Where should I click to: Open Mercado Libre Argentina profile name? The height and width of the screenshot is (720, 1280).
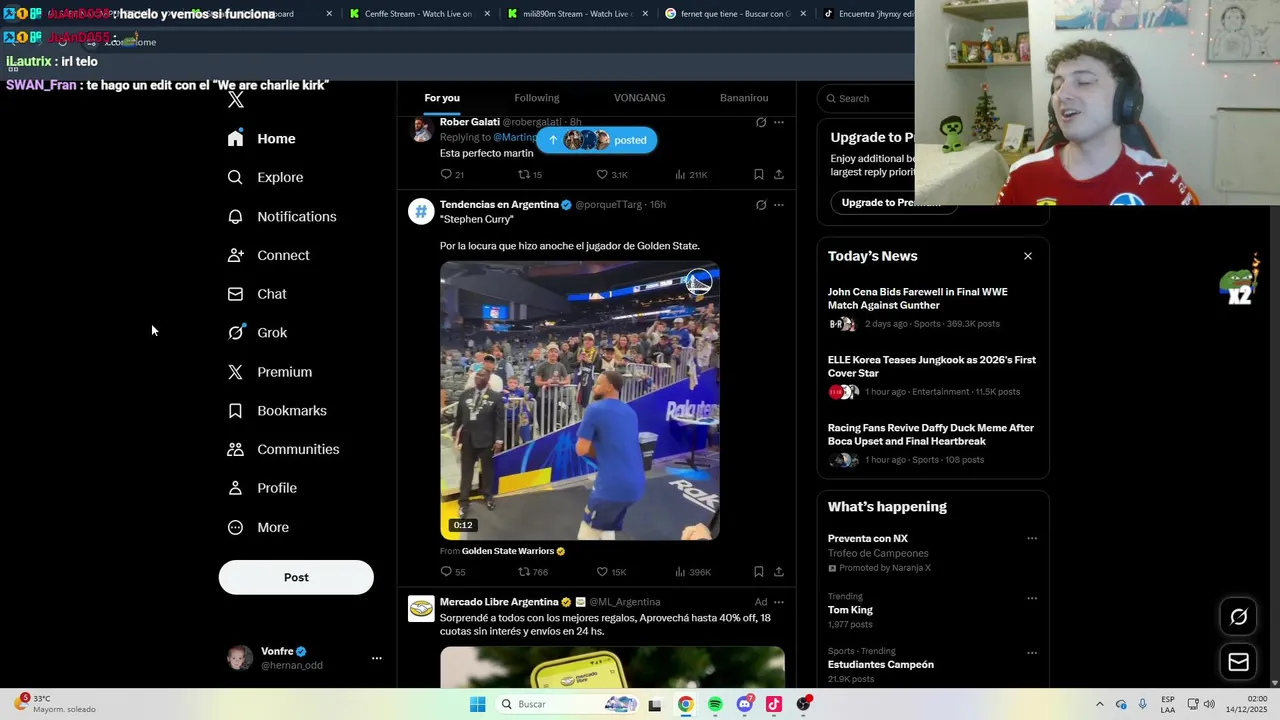(x=499, y=602)
